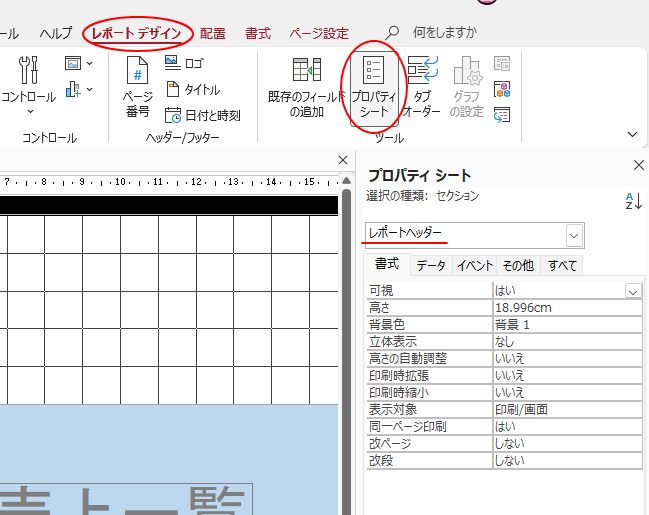
Task: Click the 表示対象 value 印刷/画面
Action: [x=567, y=410]
